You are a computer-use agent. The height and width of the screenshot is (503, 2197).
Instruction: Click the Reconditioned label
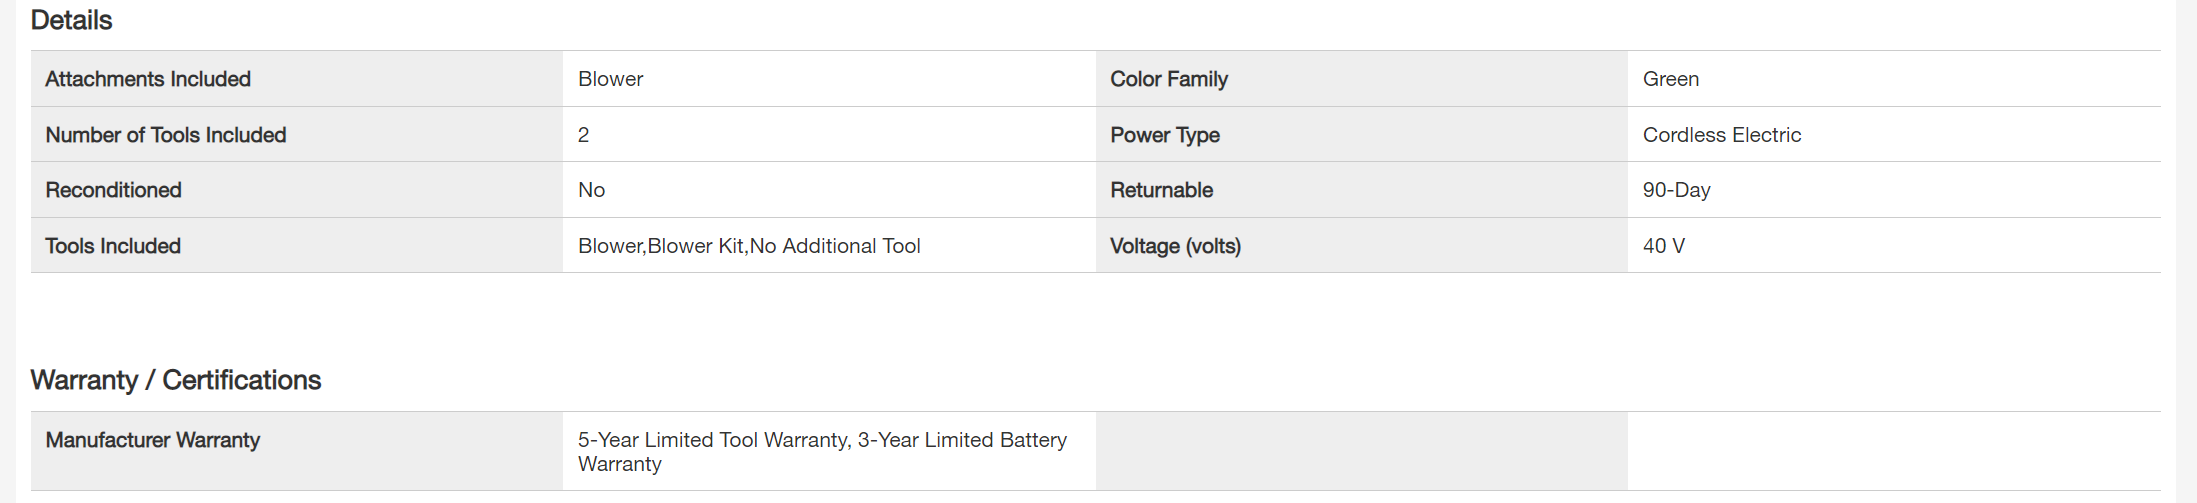[113, 190]
